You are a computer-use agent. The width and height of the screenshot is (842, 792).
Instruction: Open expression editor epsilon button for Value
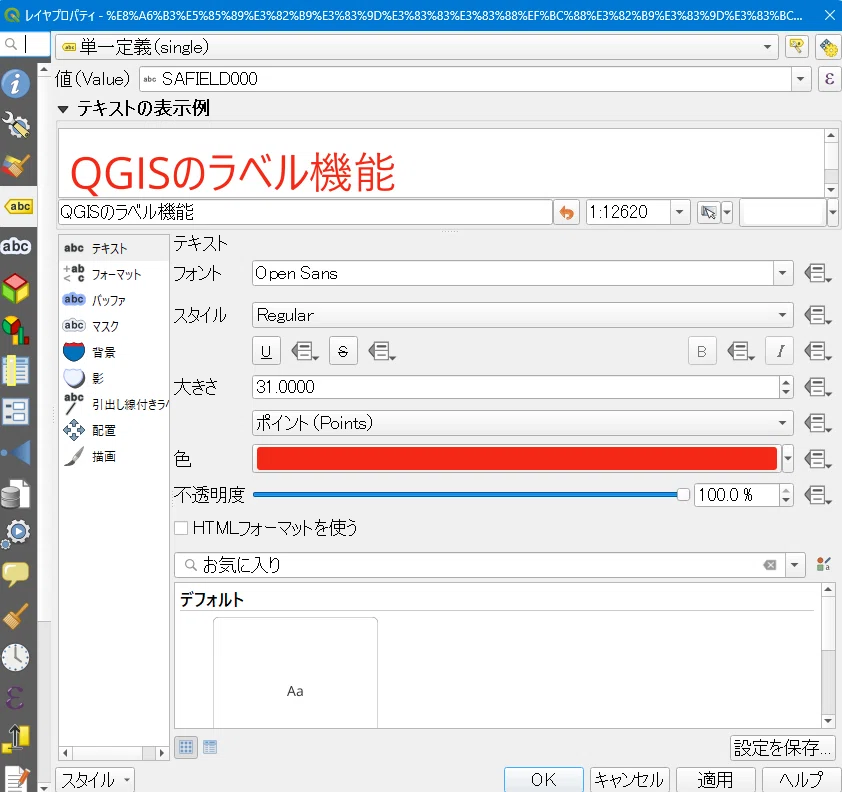[829, 79]
